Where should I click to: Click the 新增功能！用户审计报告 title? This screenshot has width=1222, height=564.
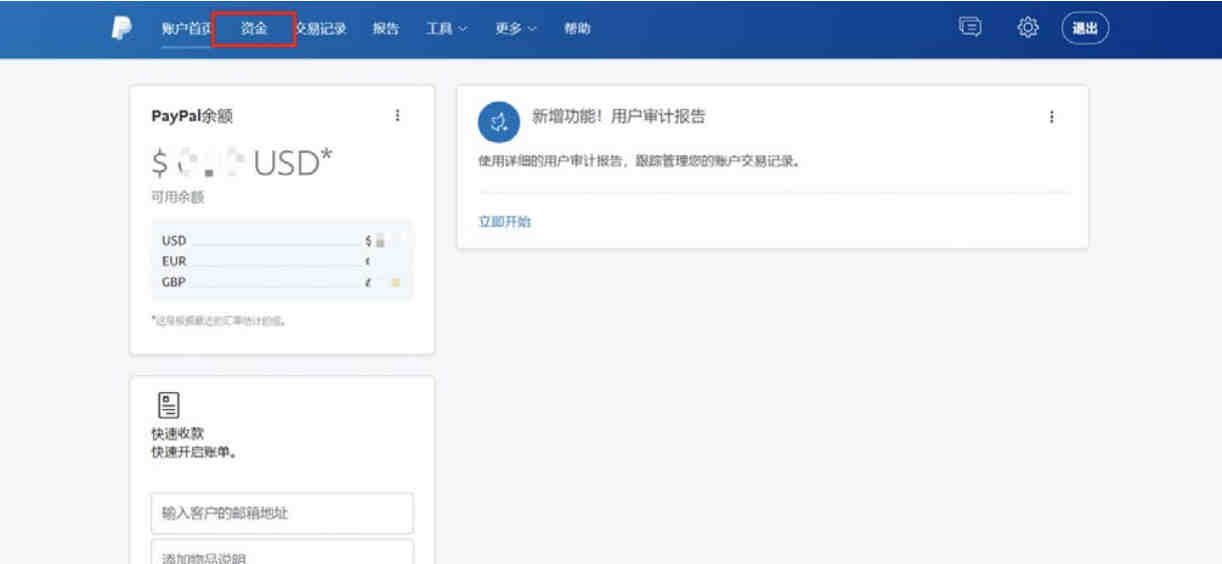[618, 117]
